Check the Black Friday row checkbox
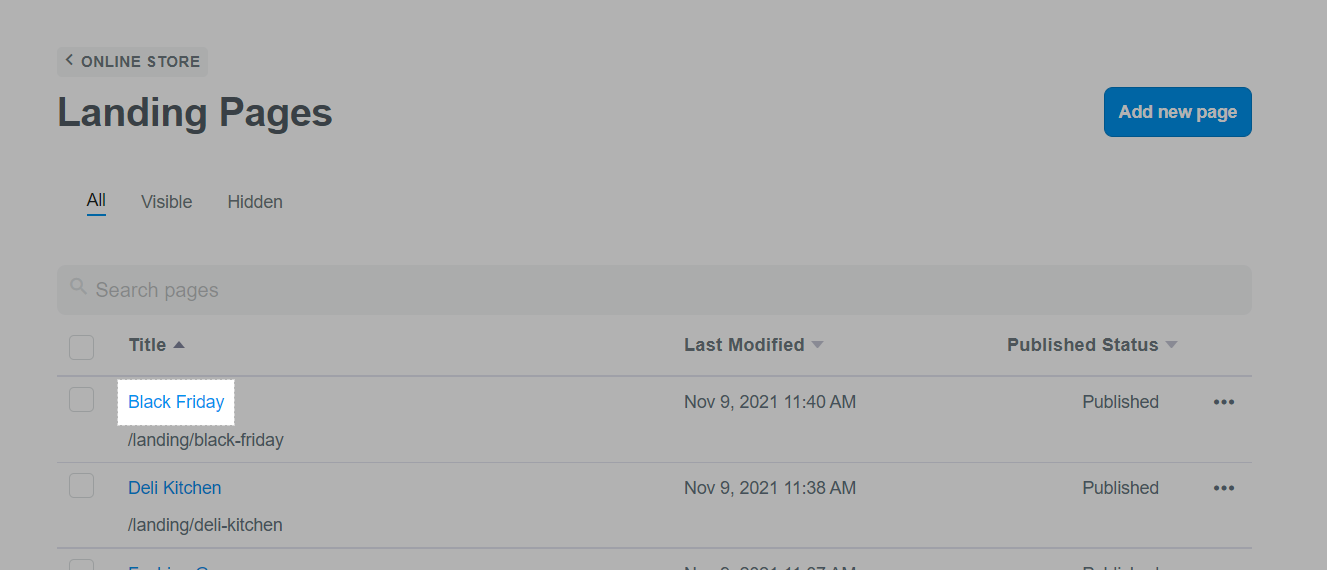Viewport: 1327px width, 570px height. click(81, 400)
